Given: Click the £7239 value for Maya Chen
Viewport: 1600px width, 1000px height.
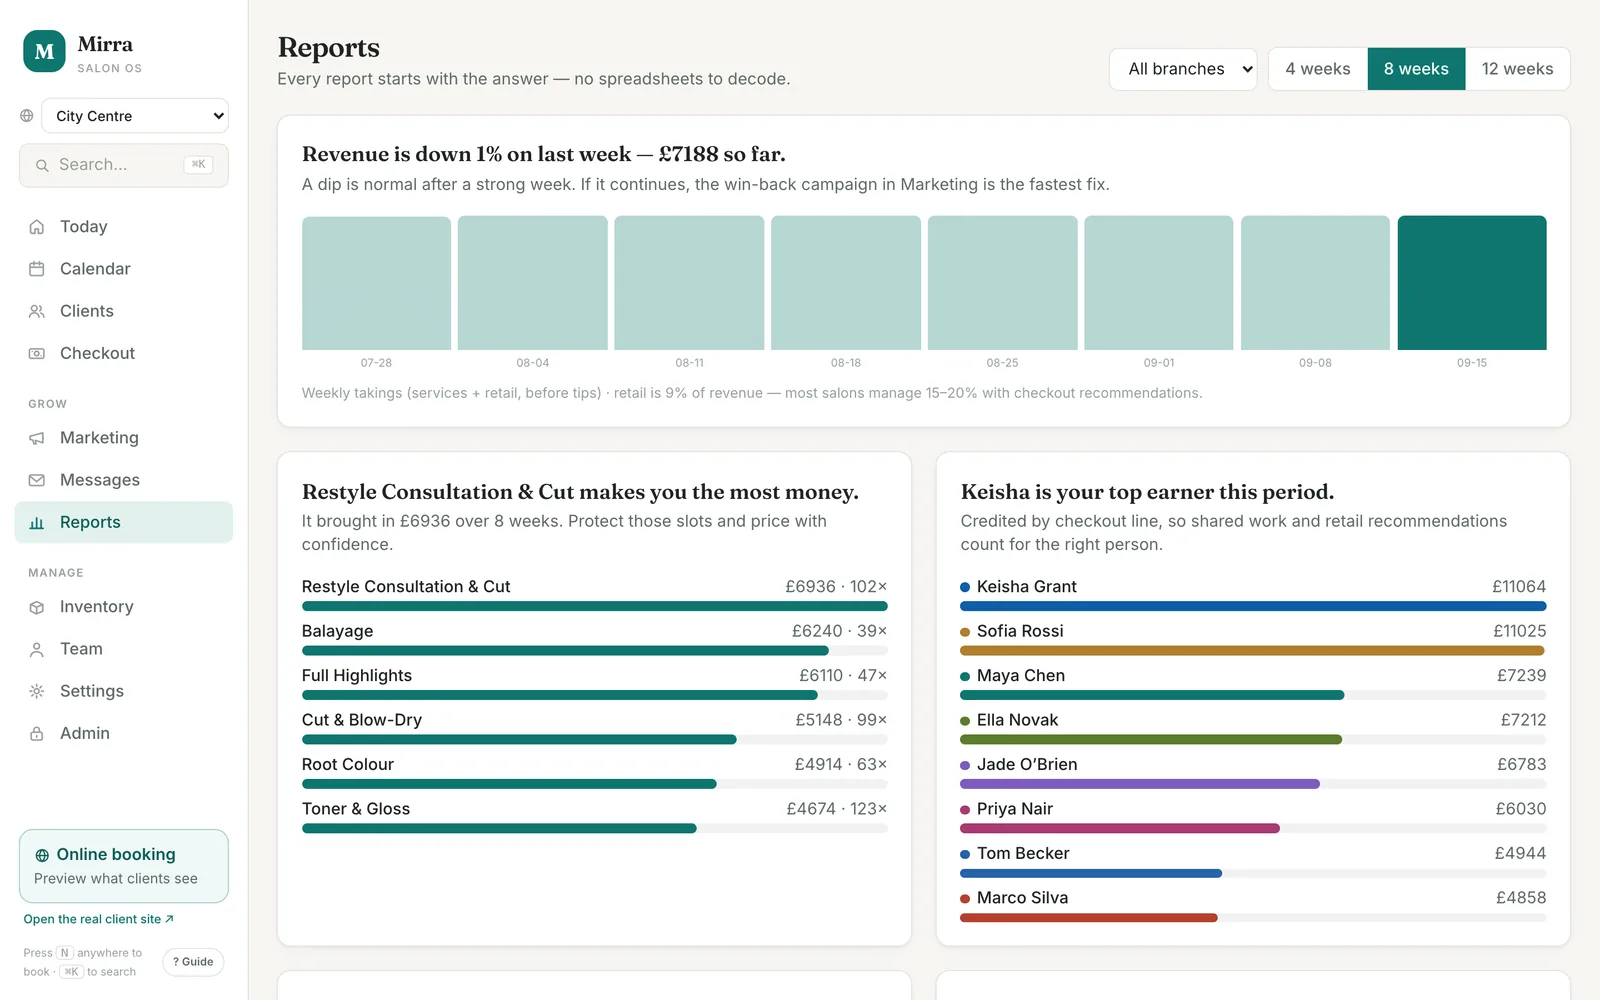Looking at the screenshot, I should (1521, 676).
